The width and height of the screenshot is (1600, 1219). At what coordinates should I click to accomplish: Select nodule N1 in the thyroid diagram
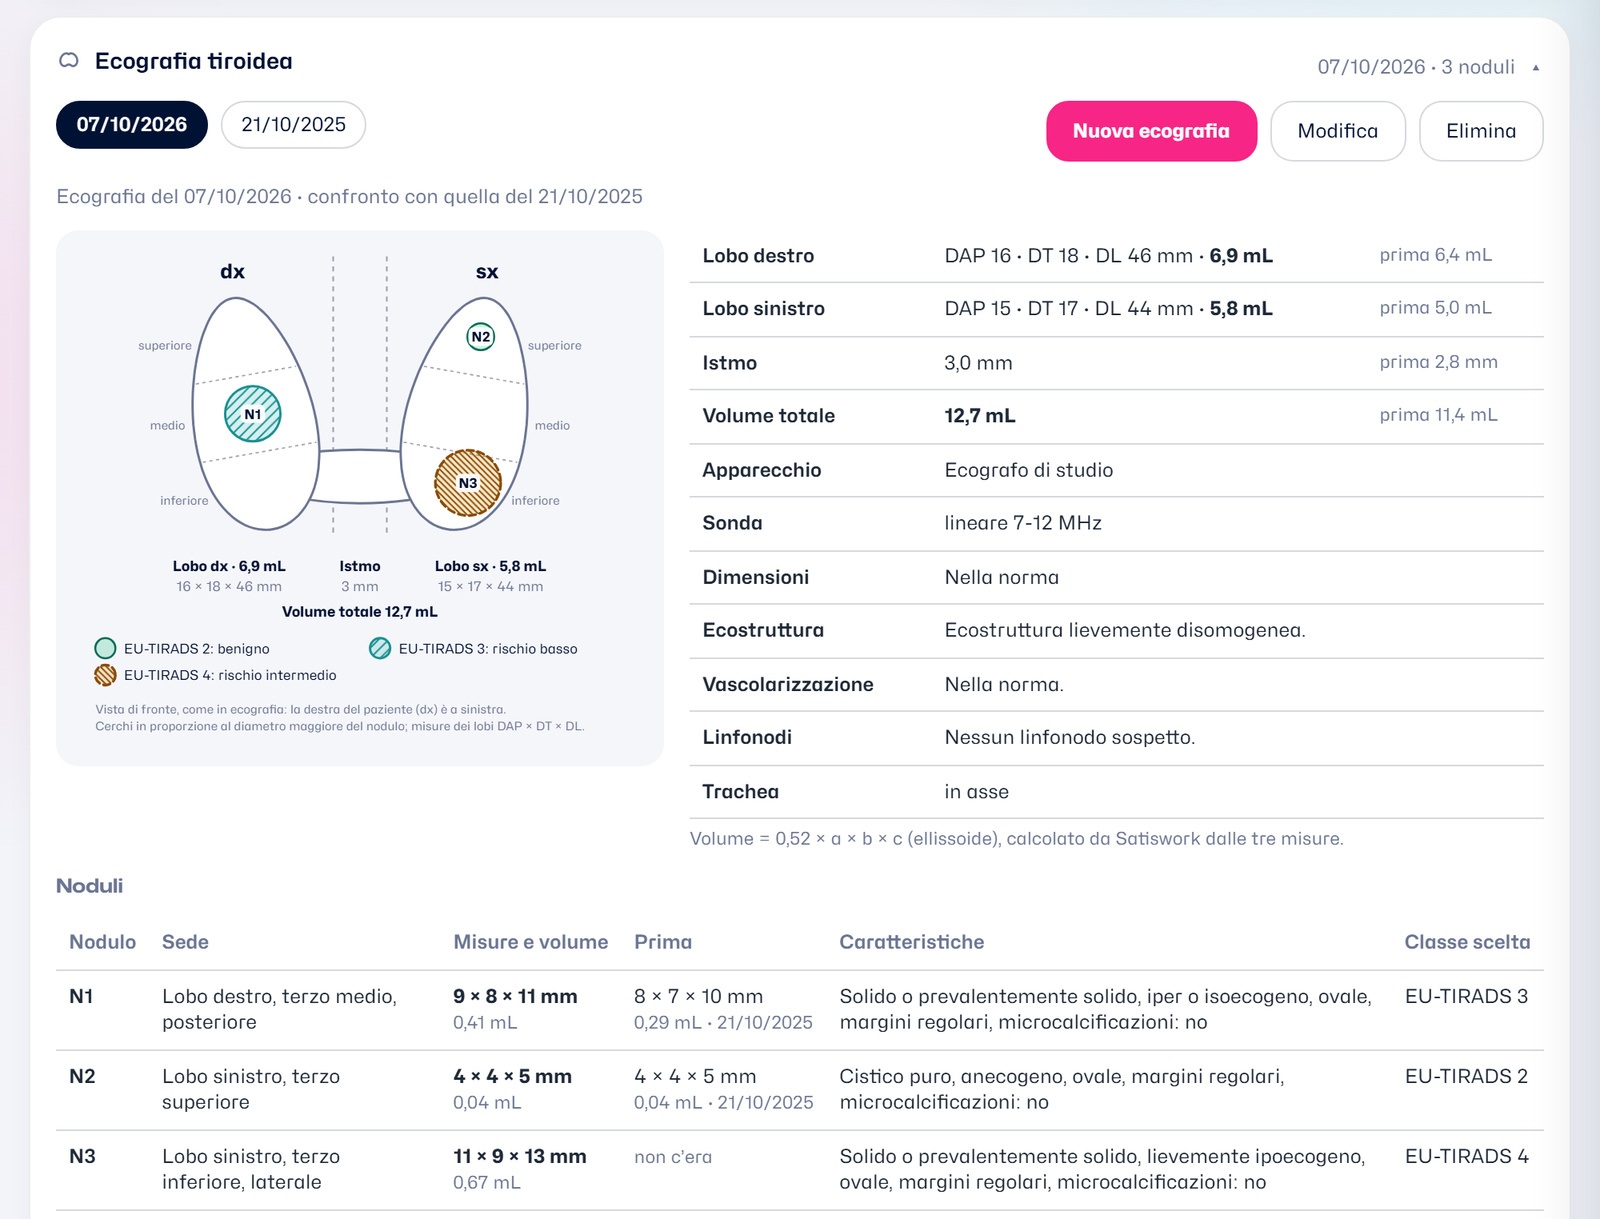253,414
